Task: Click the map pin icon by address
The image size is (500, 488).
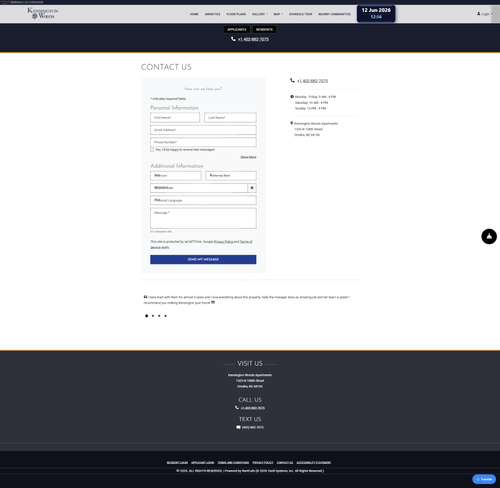Action: pyautogui.click(x=292, y=123)
